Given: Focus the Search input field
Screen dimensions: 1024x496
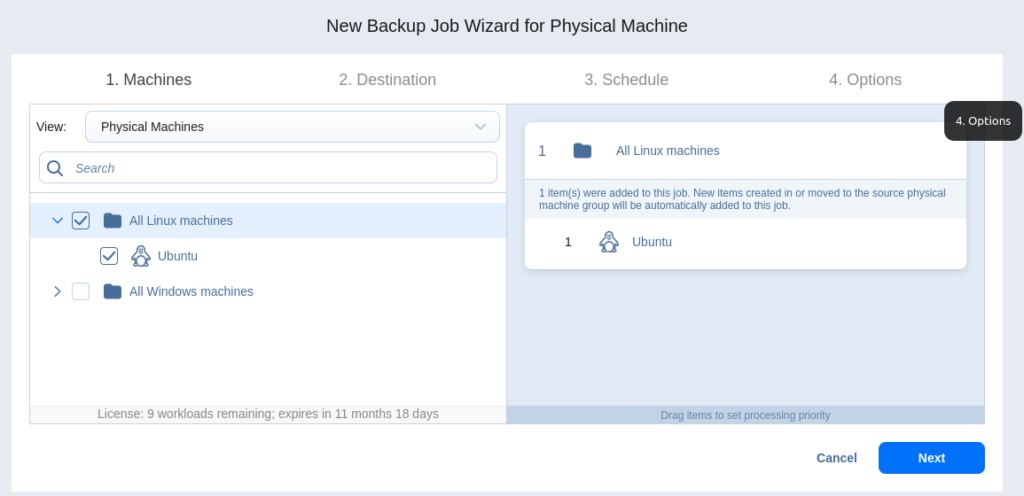Looking at the screenshot, I should click(280, 168).
